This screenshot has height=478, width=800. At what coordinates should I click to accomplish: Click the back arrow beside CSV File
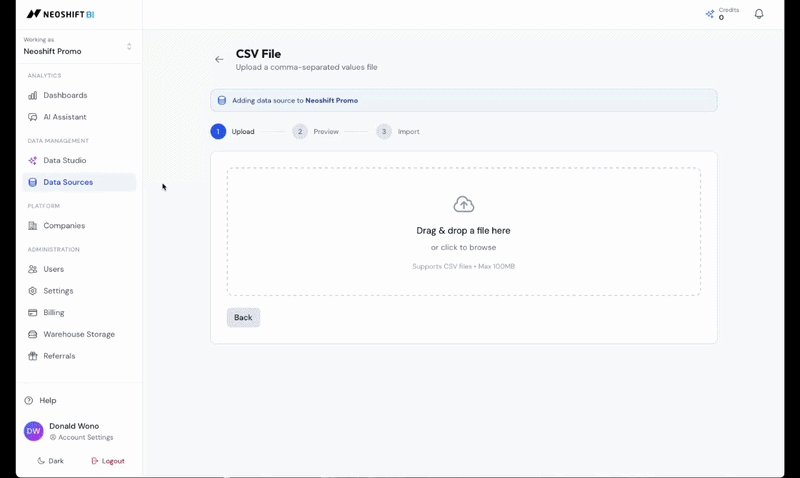click(x=219, y=60)
